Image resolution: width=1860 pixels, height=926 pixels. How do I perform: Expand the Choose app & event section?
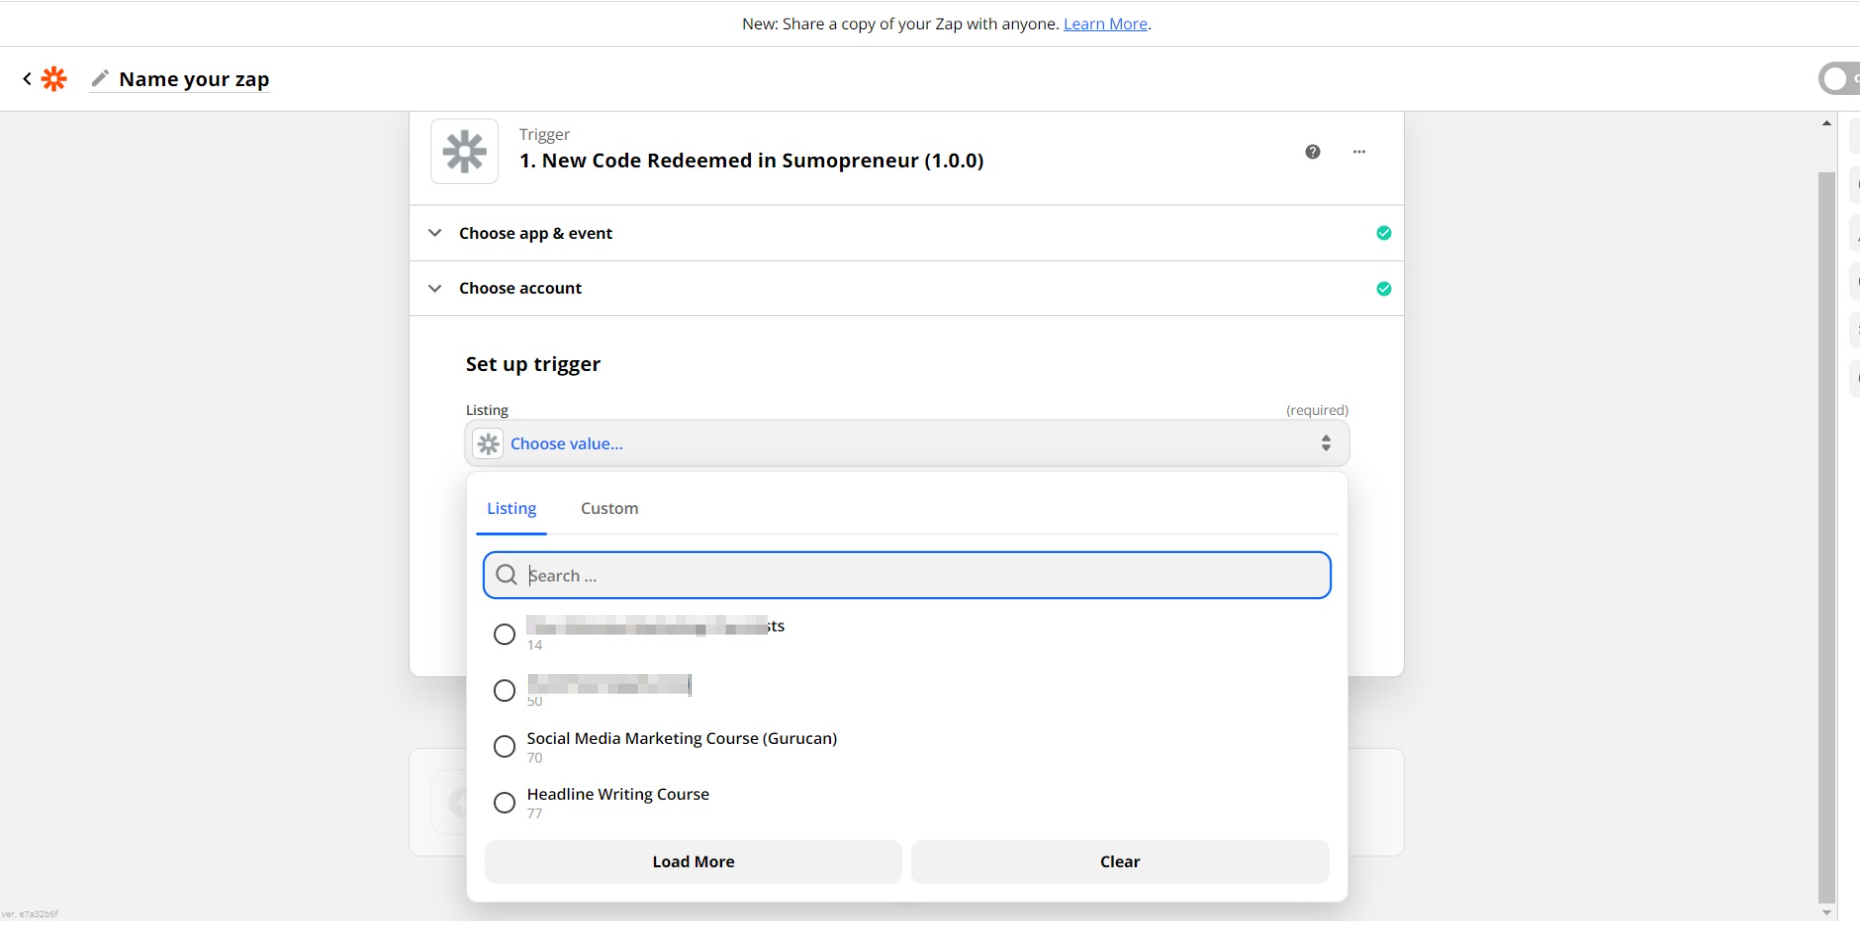[x=906, y=233]
